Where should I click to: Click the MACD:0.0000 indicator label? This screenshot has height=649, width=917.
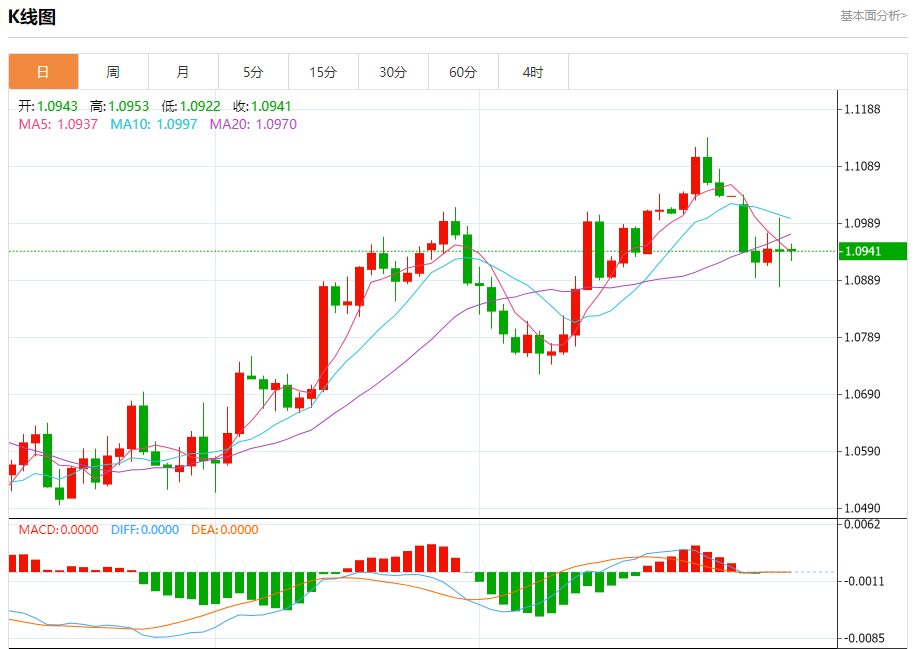(x=58, y=530)
